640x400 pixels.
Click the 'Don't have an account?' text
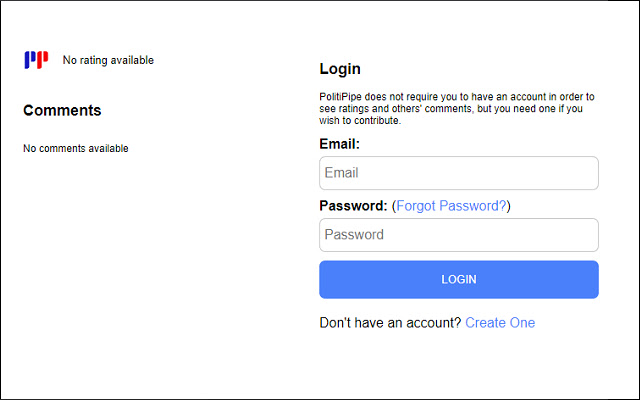coord(390,323)
